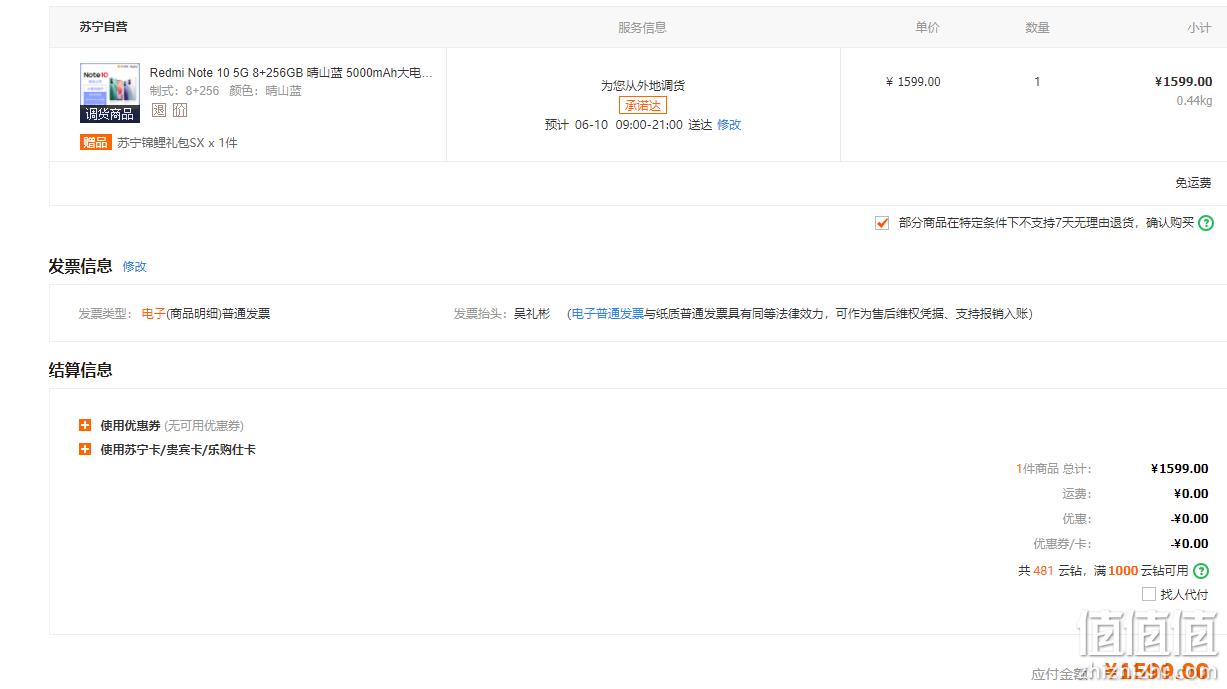Expand the 使用苏宁卡/贵宾卡/乐购仕卡 section
This screenshot has width=1227, height=689.
click(x=85, y=449)
